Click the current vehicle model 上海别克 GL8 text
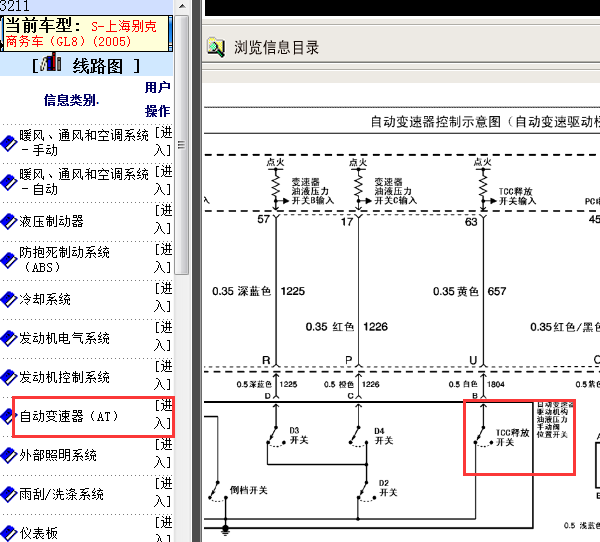 [81, 34]
